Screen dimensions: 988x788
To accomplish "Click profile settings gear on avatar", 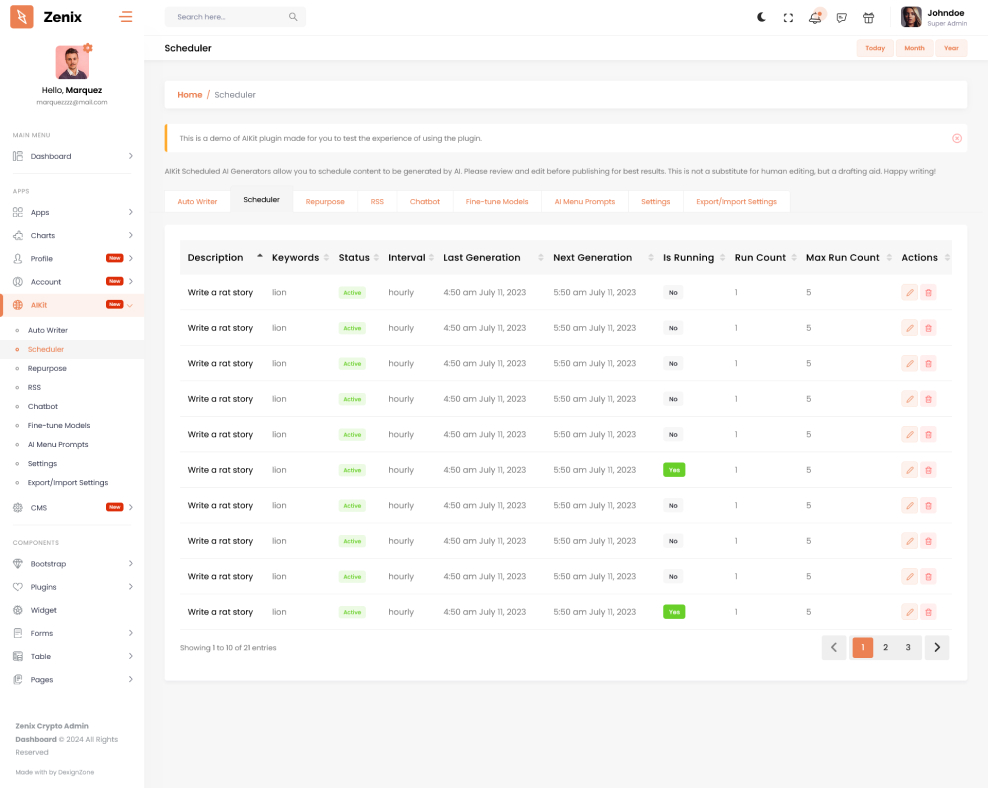I will point(88,48).
